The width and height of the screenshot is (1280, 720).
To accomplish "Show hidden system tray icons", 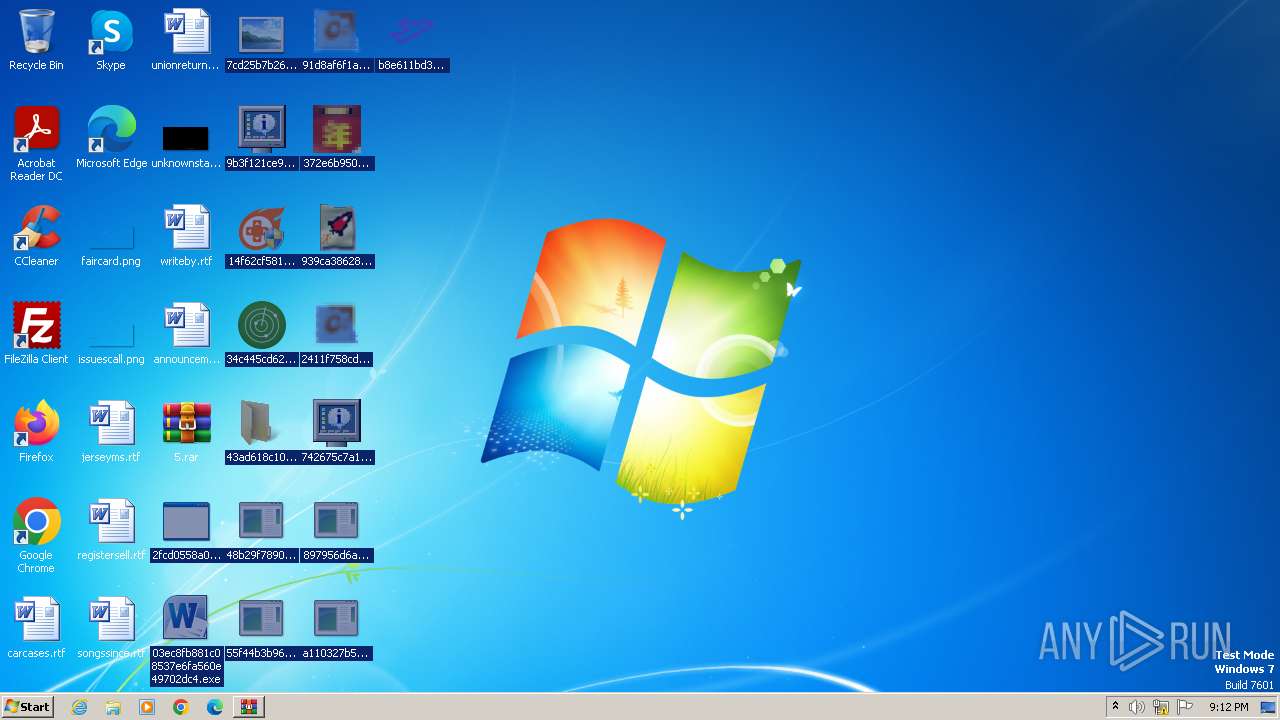I will [x=1115, y=707].
